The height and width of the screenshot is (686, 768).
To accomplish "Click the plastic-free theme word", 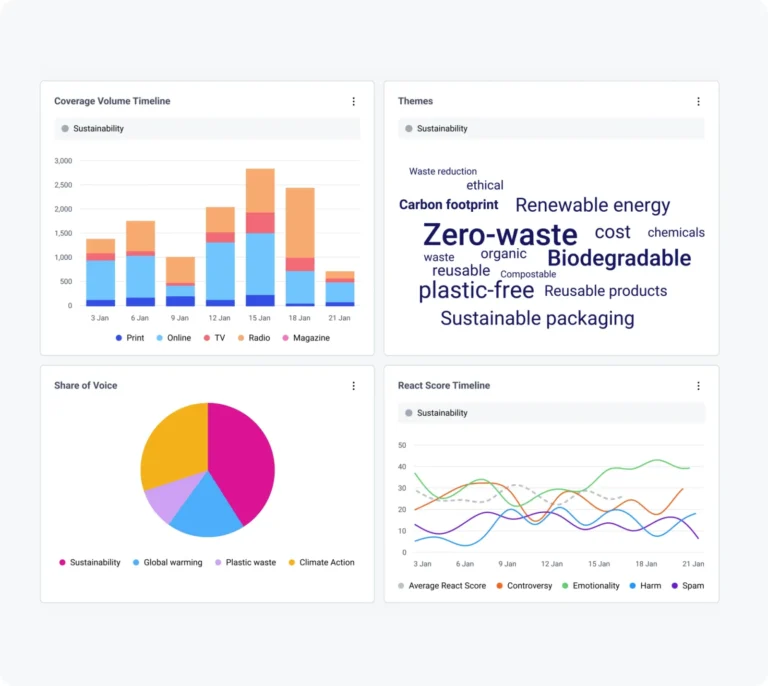I will point(476,290).
